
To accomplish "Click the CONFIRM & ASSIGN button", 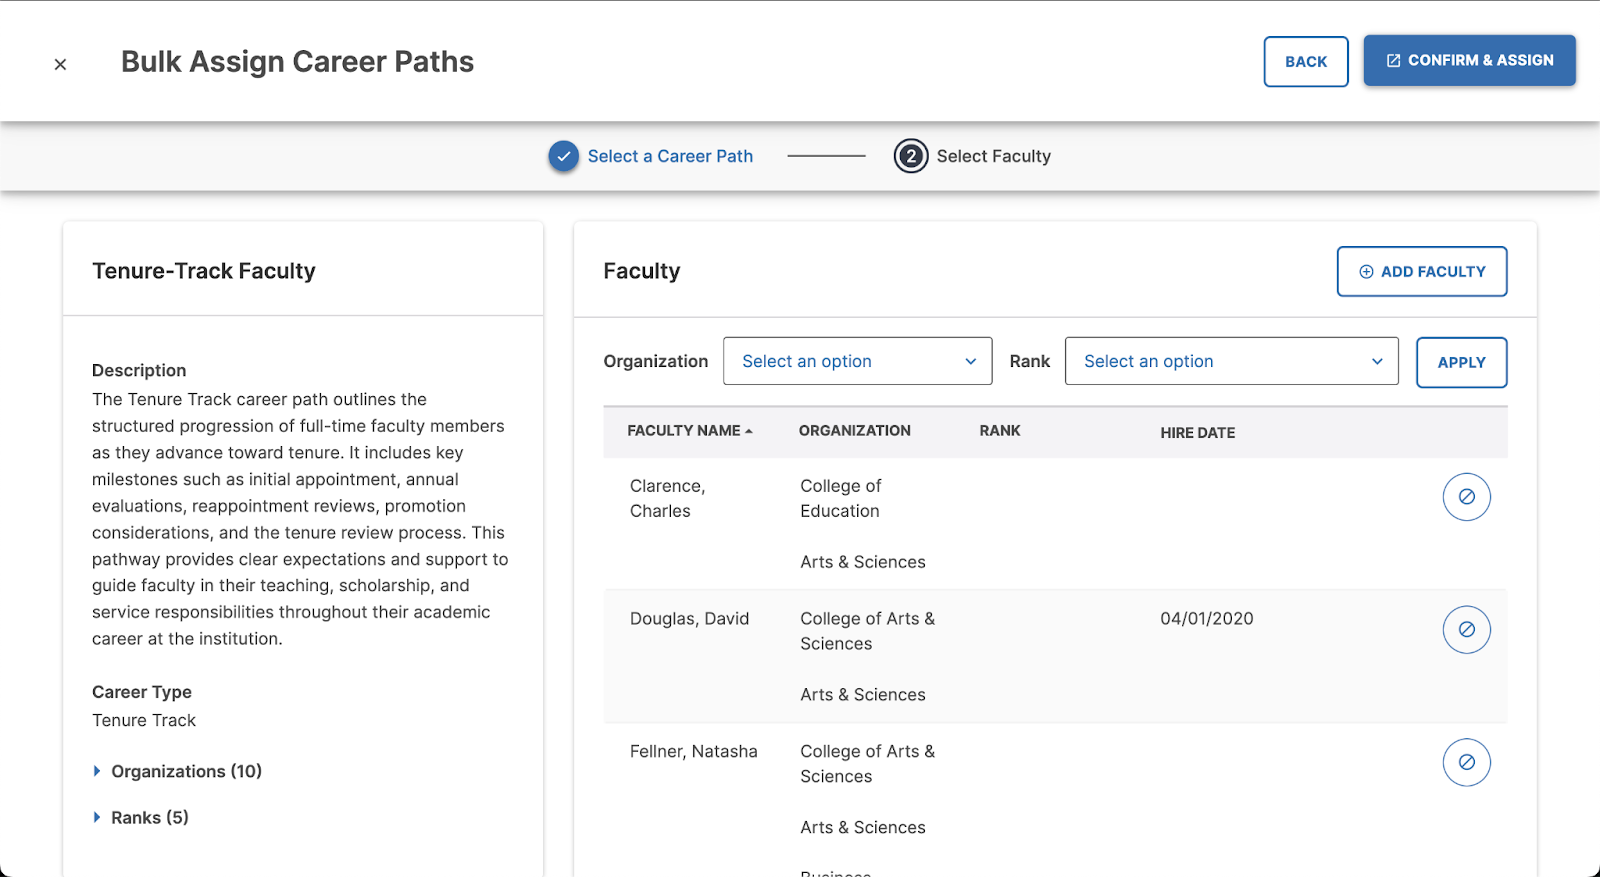I will 1470,61.
